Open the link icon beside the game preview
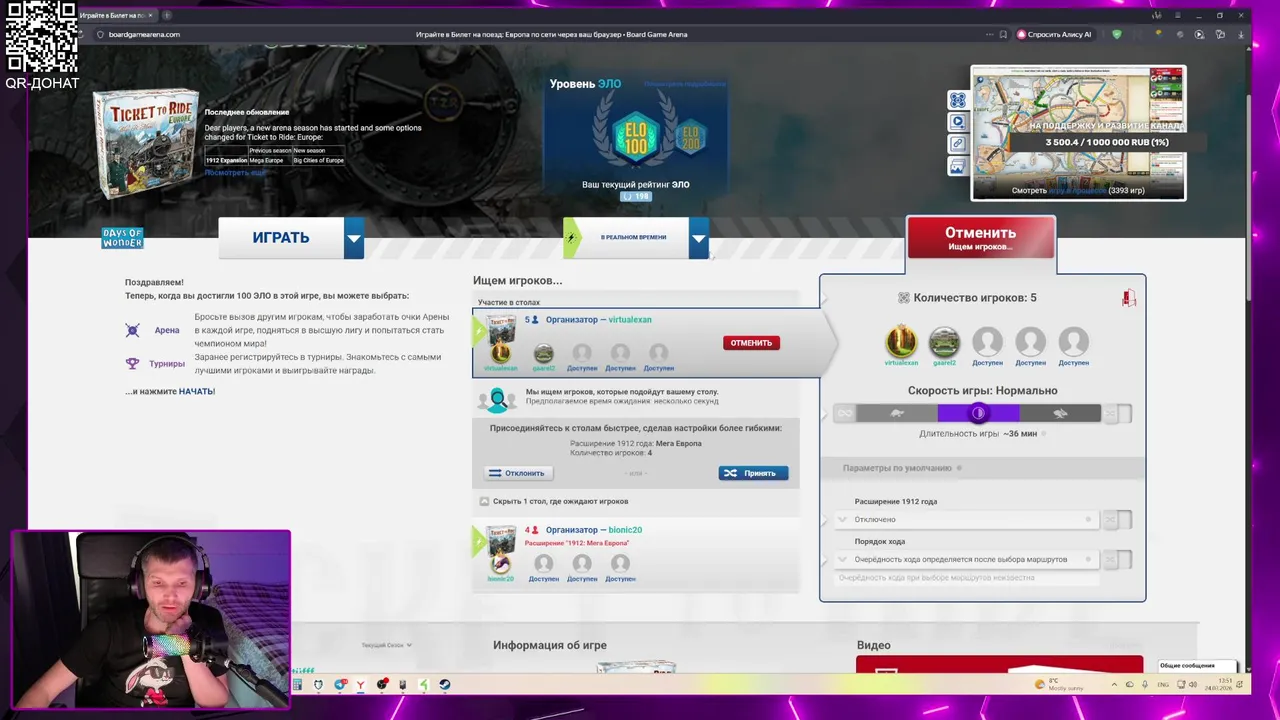Viewport: 1280px width, 720px height. 958,144
